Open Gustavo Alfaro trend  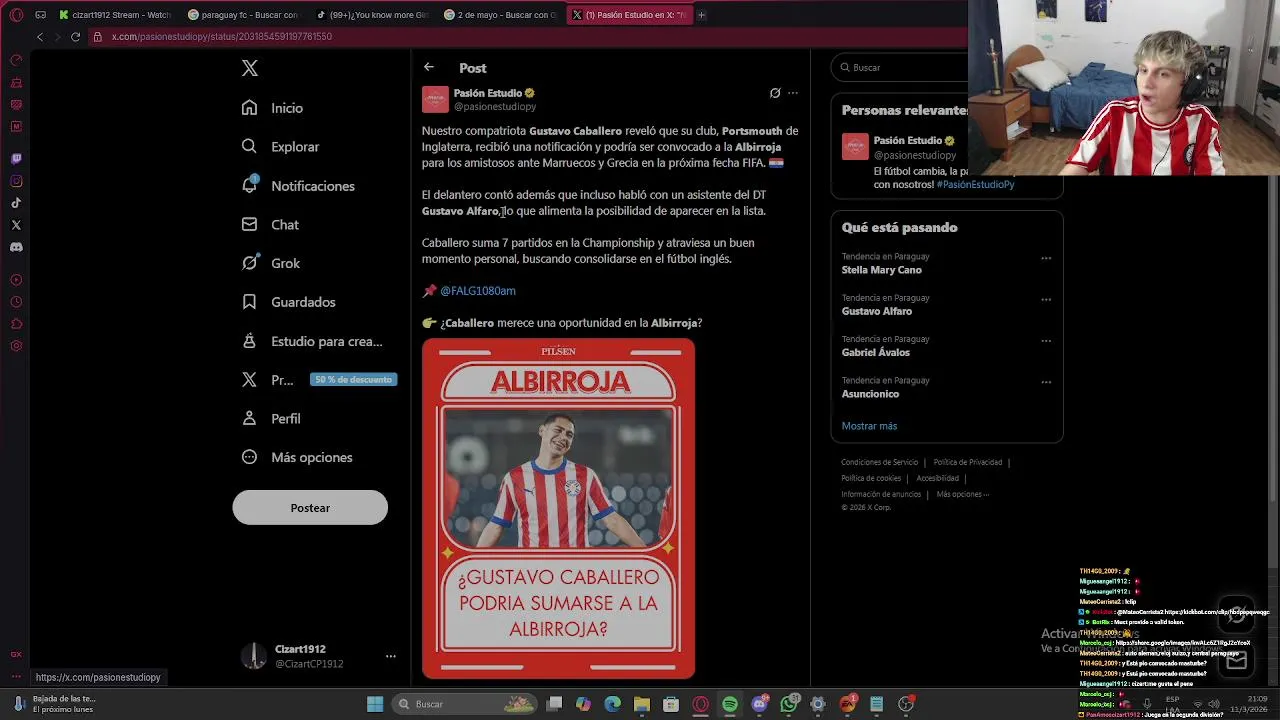(877, 311)
